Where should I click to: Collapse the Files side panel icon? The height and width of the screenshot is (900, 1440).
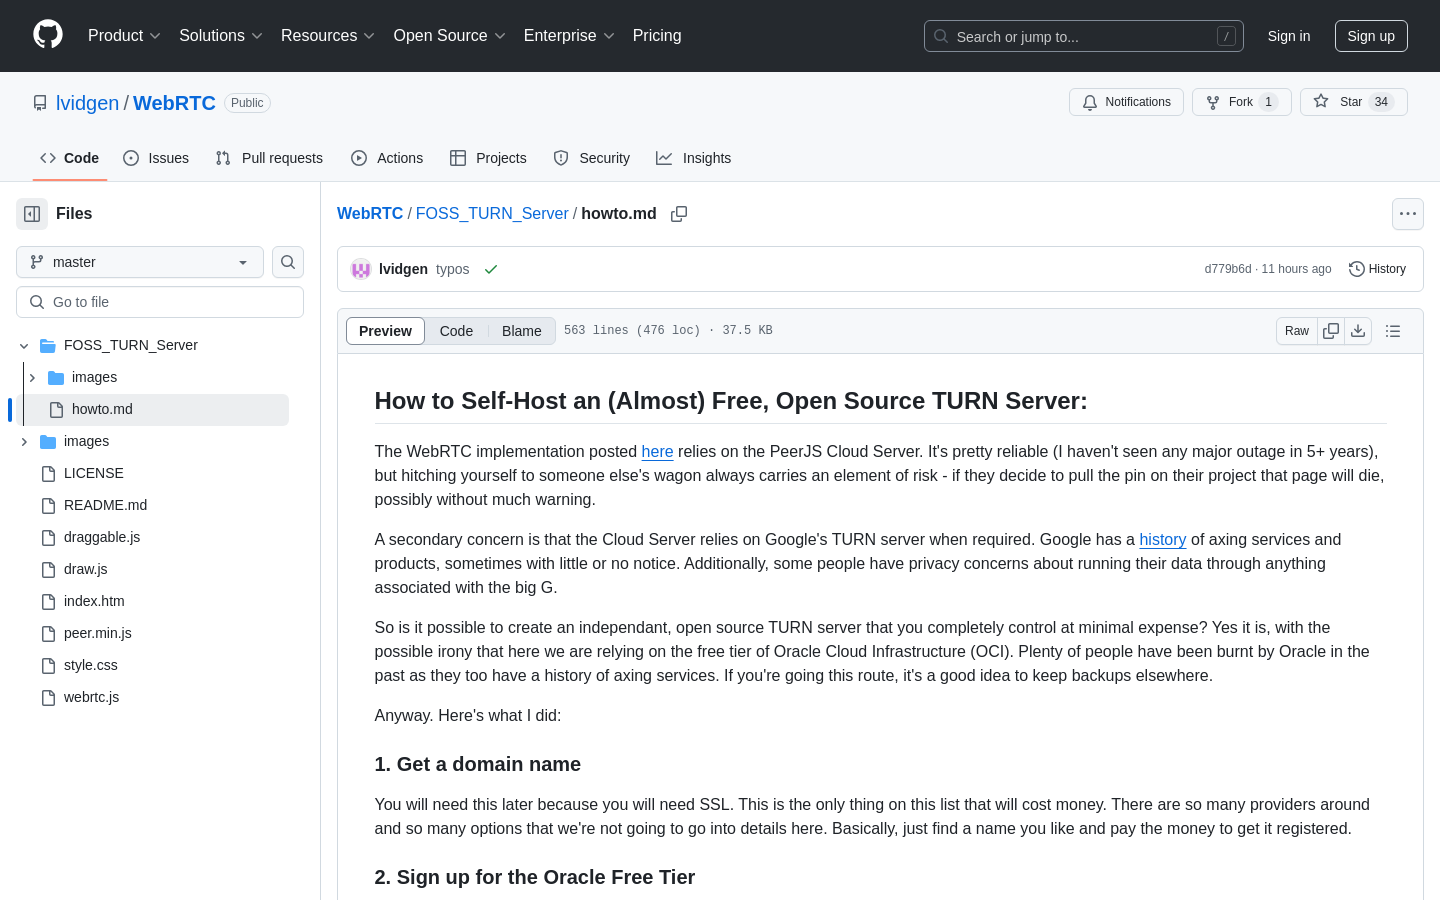coord(32,214)
